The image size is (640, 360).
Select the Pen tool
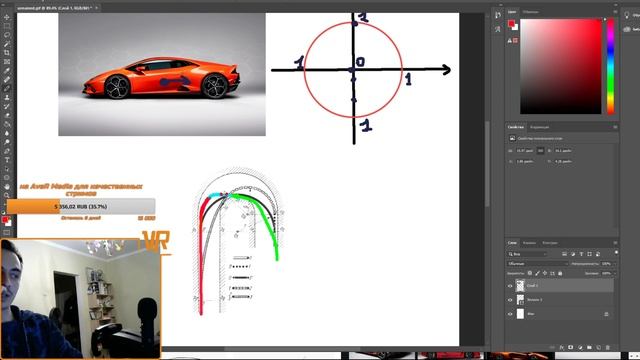click(7, 151)
